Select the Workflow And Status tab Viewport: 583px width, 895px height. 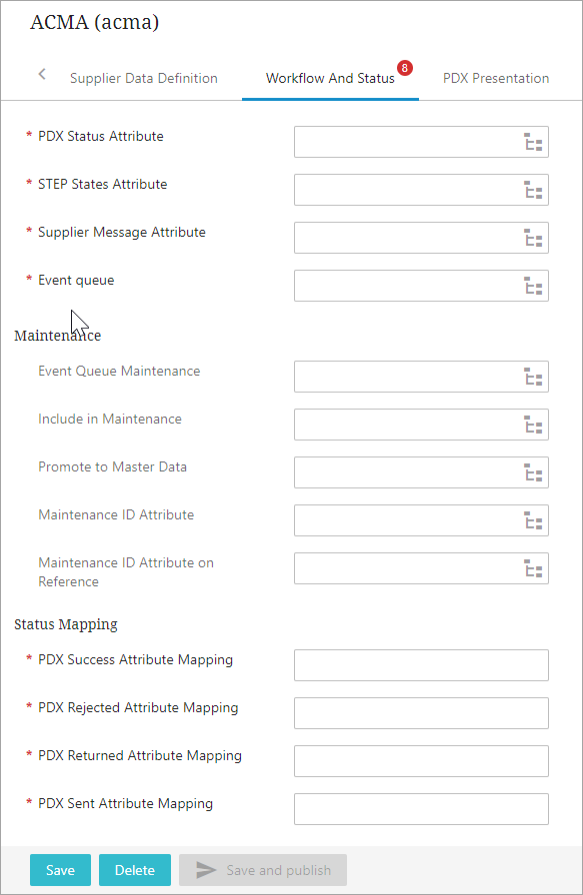[x=330, y=78]
